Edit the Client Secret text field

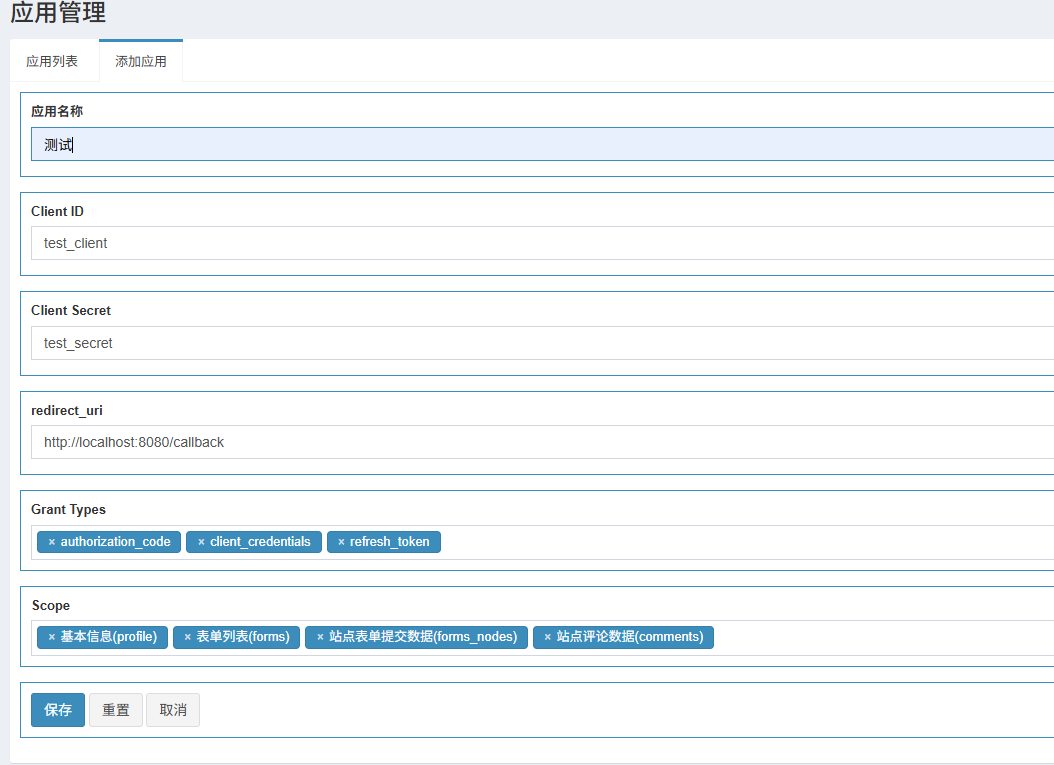point(540,343)
